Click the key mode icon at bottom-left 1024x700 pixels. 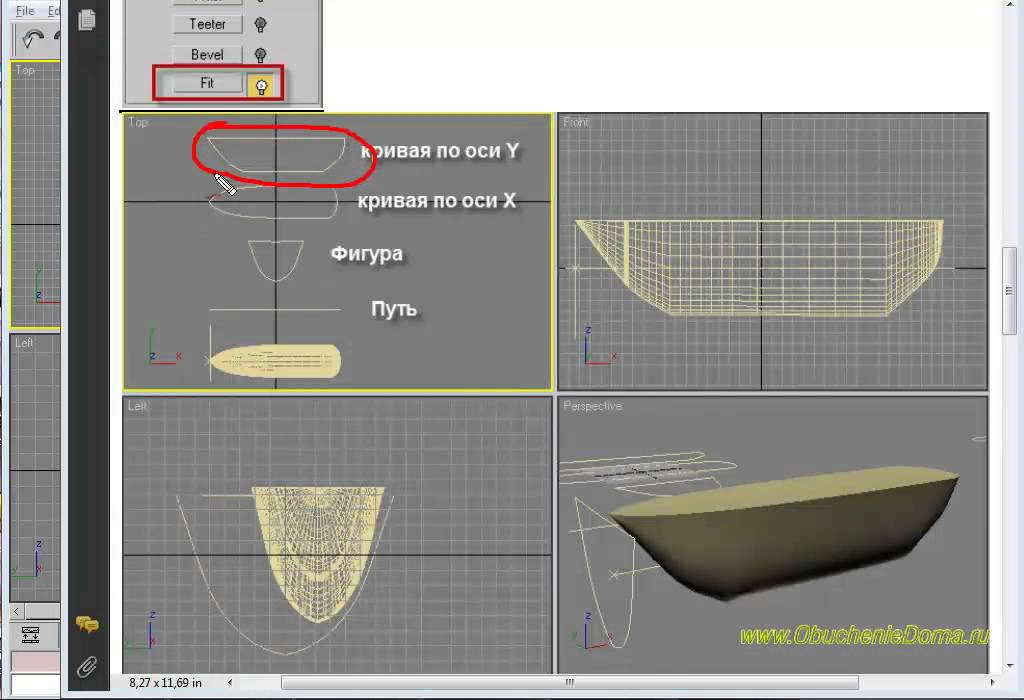[31, 635]
